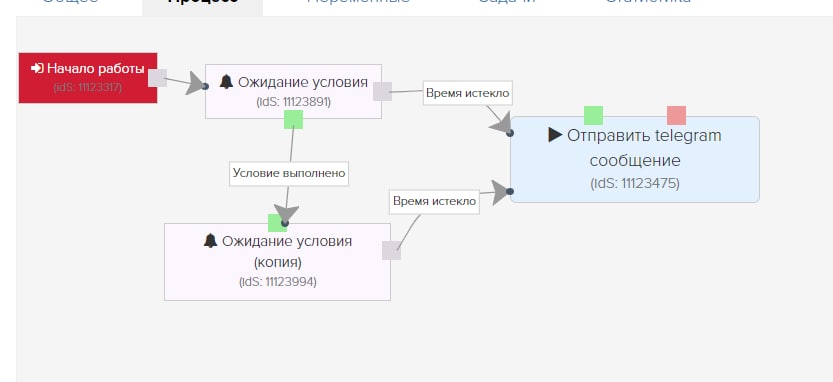Screen dimensions: 833x382
Task: Select the grey output connector of Начало работы
Action: (x=157, y=78)
